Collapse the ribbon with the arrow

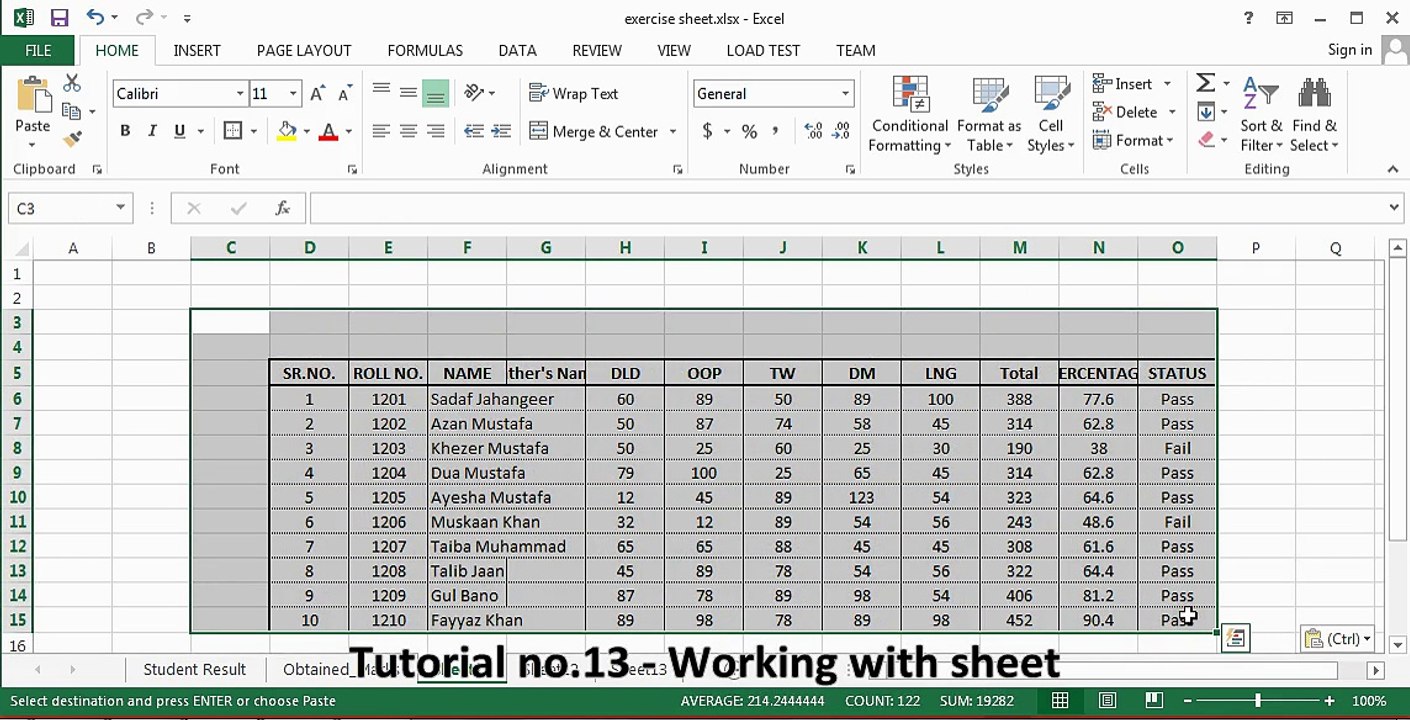pyautogui.click(x=1393, y=170)
